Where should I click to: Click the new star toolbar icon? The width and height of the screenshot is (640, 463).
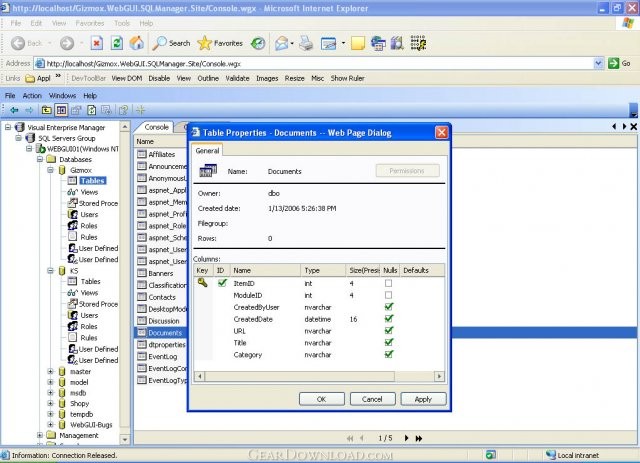[141, 110]
